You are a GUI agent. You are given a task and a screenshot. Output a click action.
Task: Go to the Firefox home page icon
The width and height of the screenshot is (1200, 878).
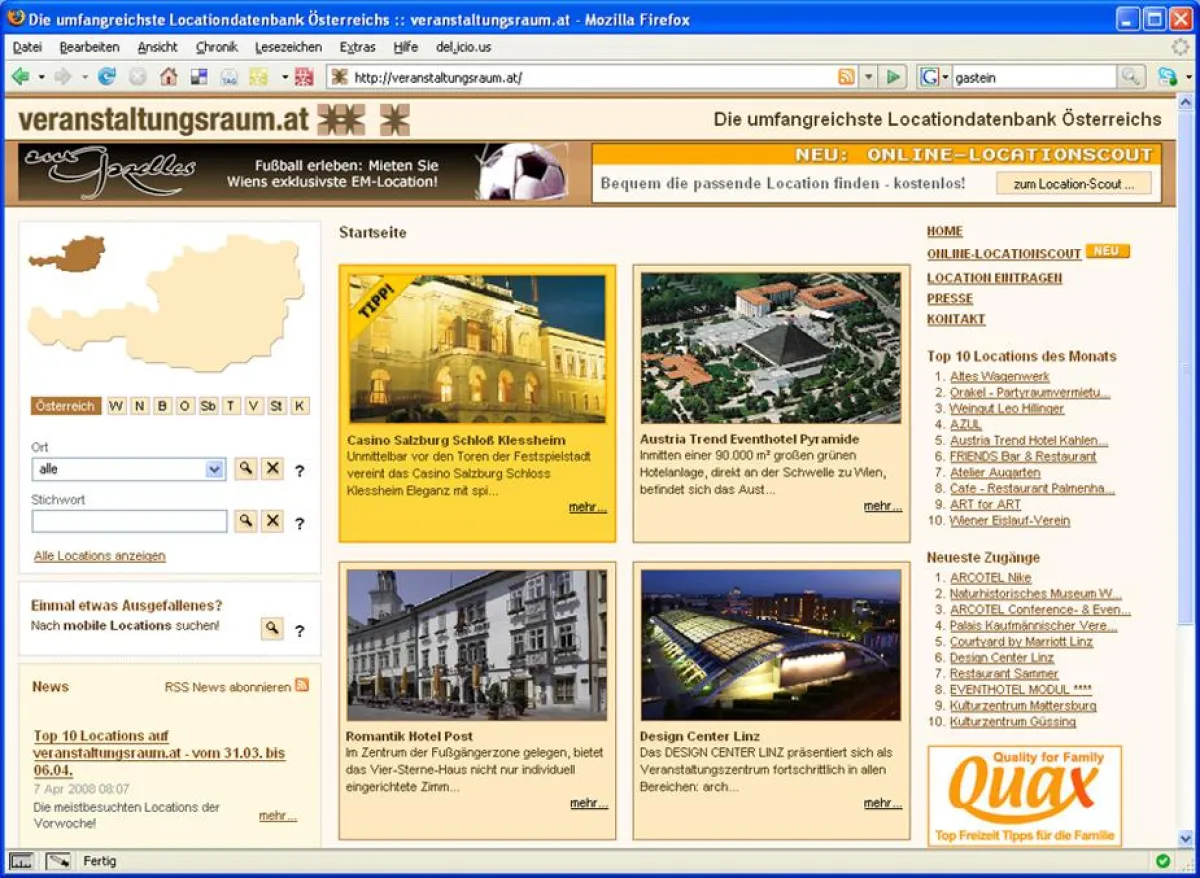pos(168,77)
